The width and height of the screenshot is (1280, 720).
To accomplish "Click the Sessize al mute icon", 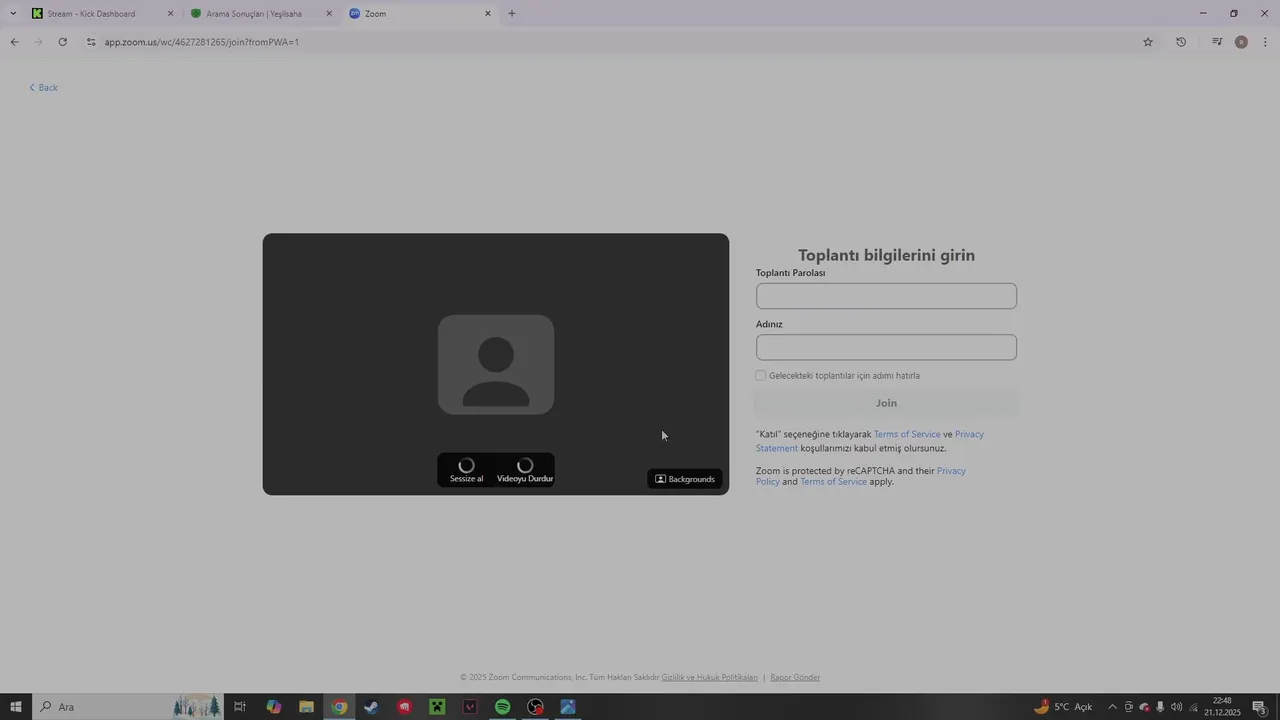I will point(466,465).
